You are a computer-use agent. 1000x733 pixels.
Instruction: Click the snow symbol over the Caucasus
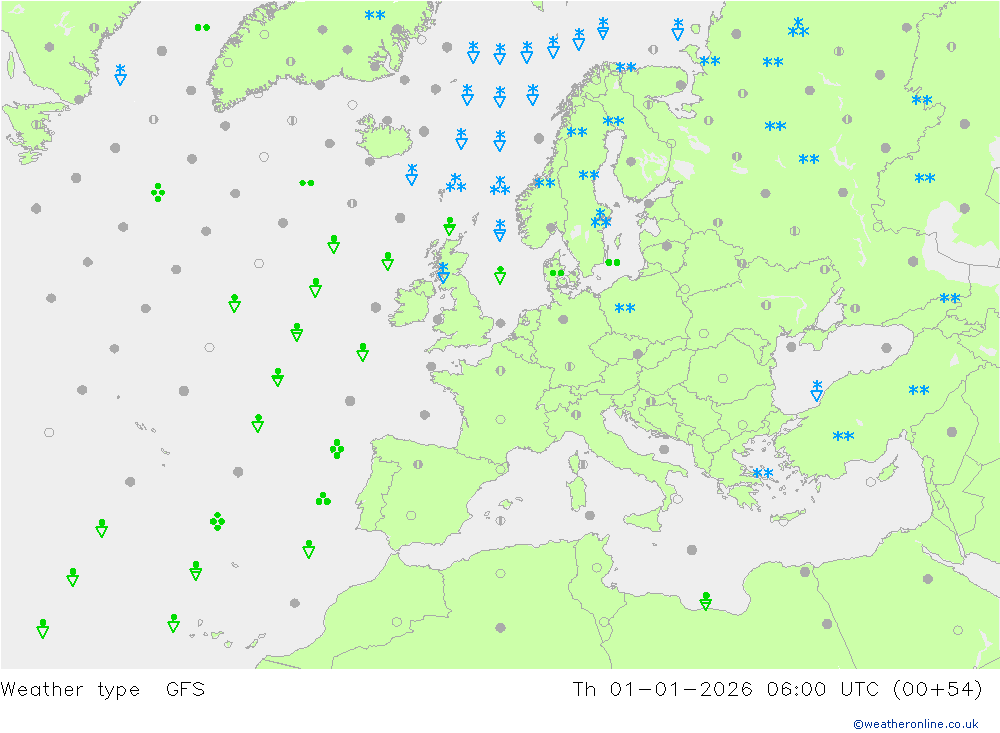click(x=950, y=299)
